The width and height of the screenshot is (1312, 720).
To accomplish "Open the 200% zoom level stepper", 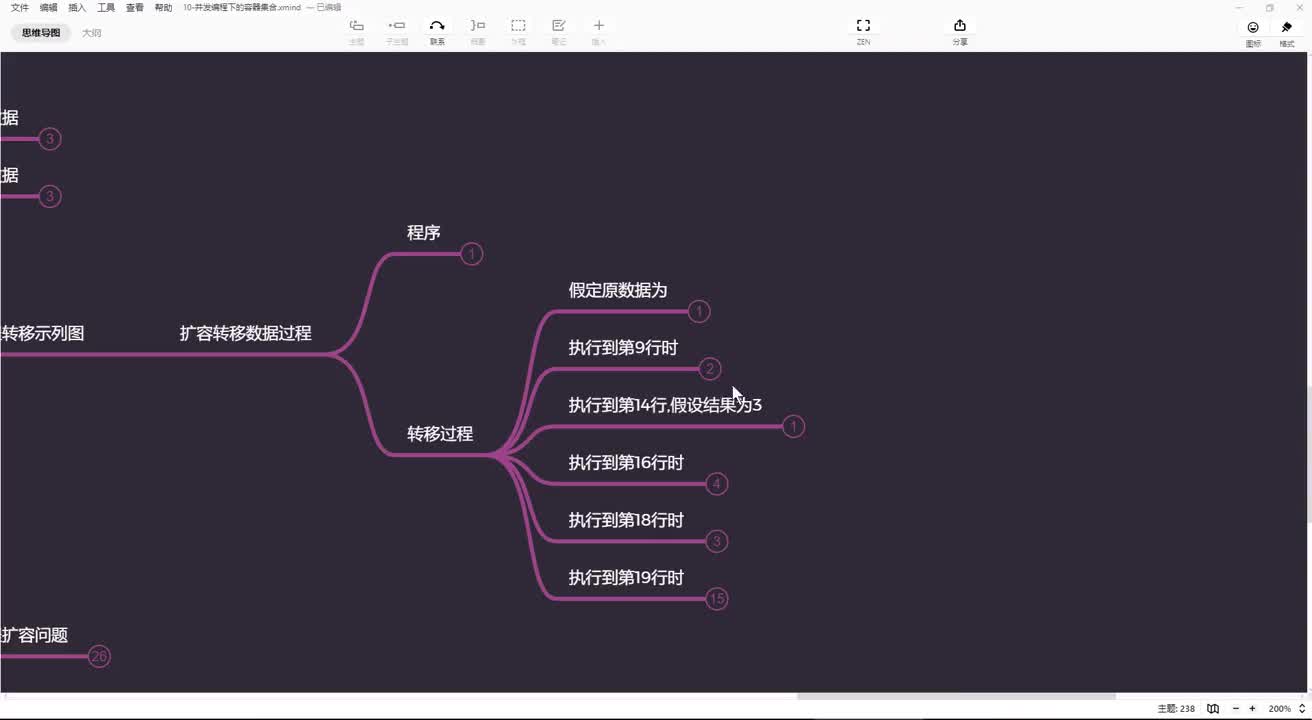I will click(1302, 708).
